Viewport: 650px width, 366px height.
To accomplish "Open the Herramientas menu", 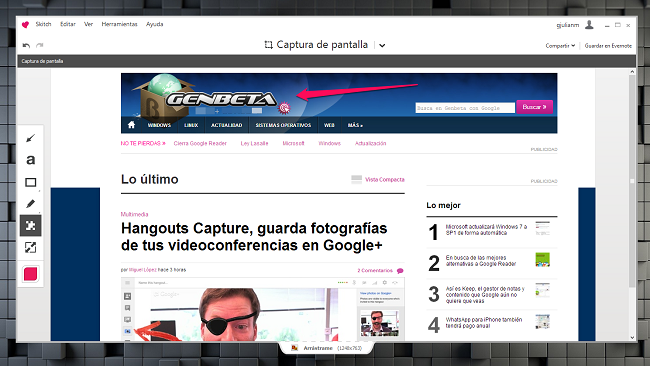I will pyautogui.click(x=119, y=24).
